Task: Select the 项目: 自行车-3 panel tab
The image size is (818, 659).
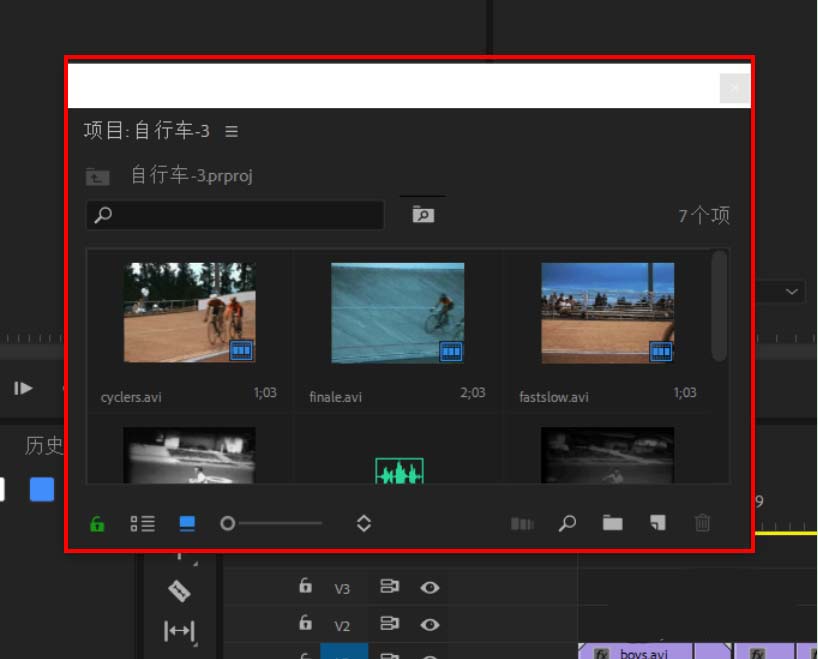Action: click(147, 131)
